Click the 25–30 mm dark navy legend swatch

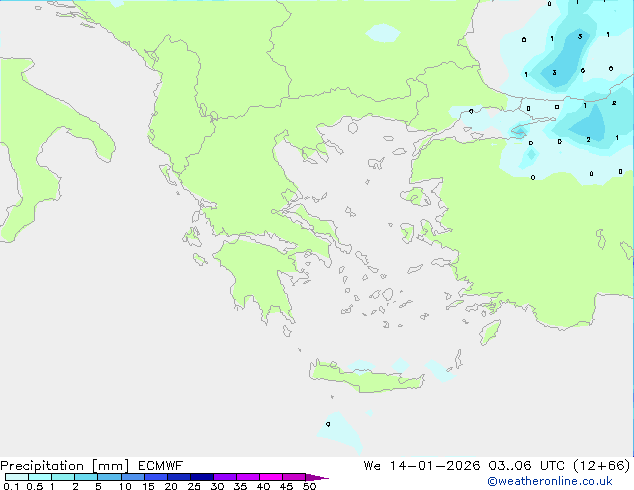(202, 477)
